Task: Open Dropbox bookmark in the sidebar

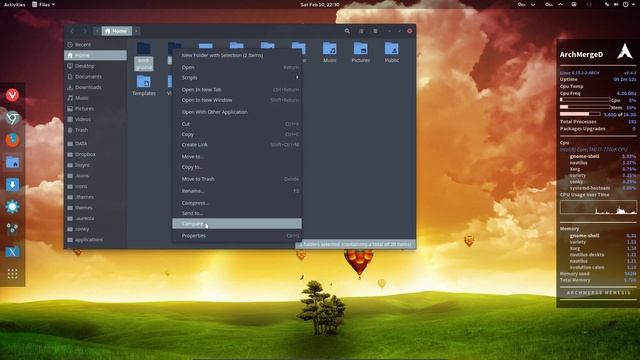Action: click(x=96, y=154)
